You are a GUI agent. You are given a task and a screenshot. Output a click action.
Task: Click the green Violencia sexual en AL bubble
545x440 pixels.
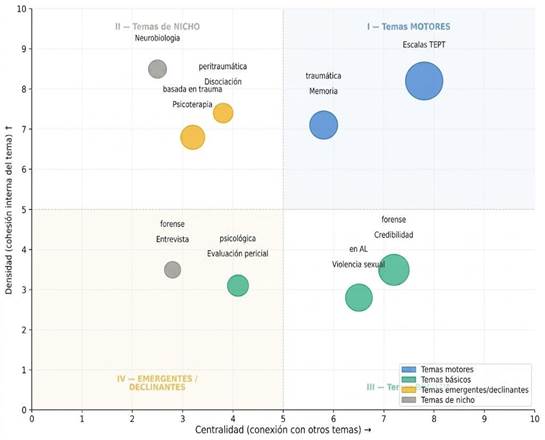pos(359,298)
